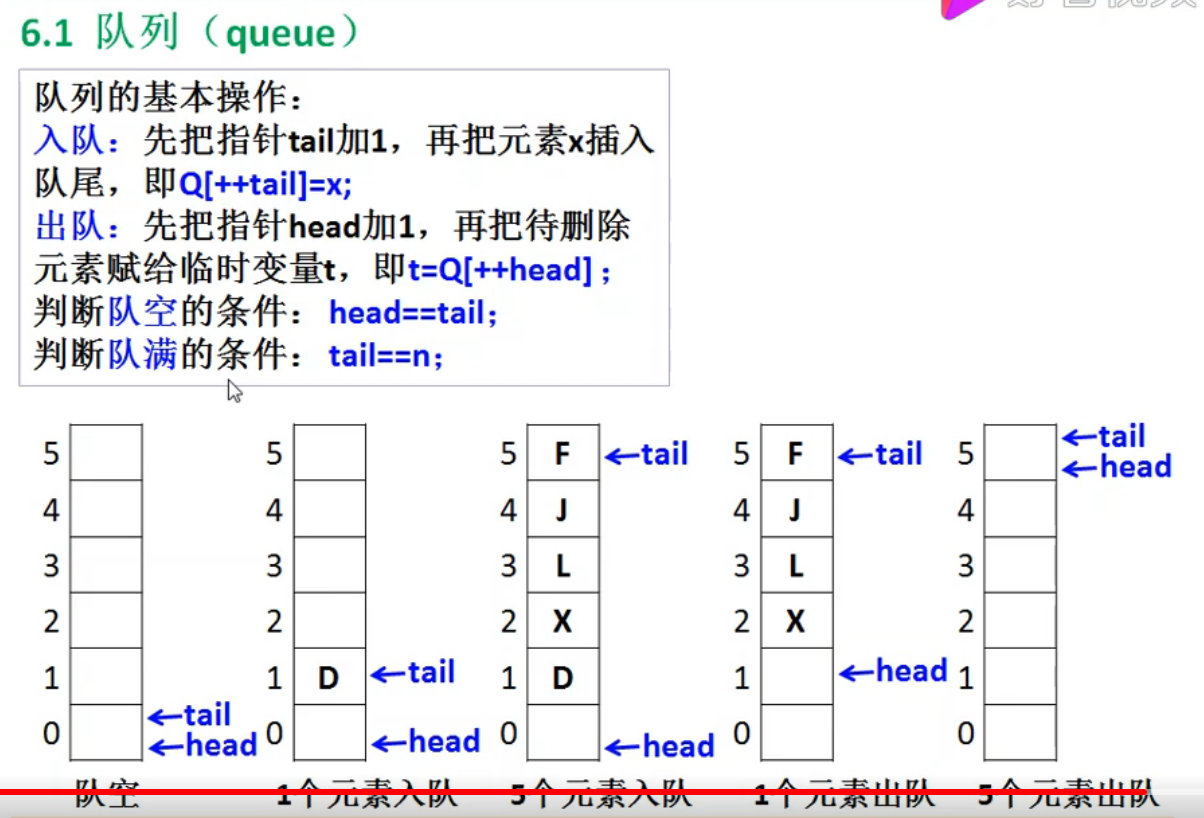Click the cell containing letter X
Viewport: 1204px width, 818px height.
[562, 620]
